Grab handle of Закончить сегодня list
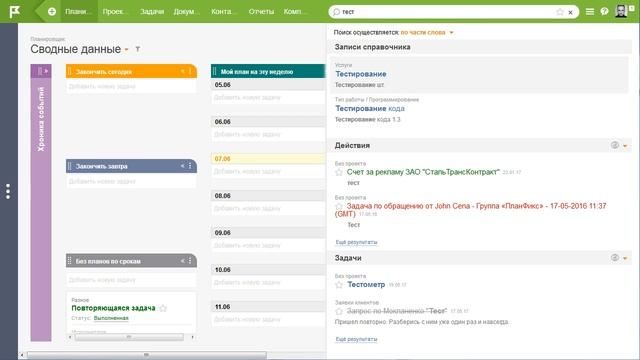The width and height of the screenshot is (640, 360). click(69, 71)
